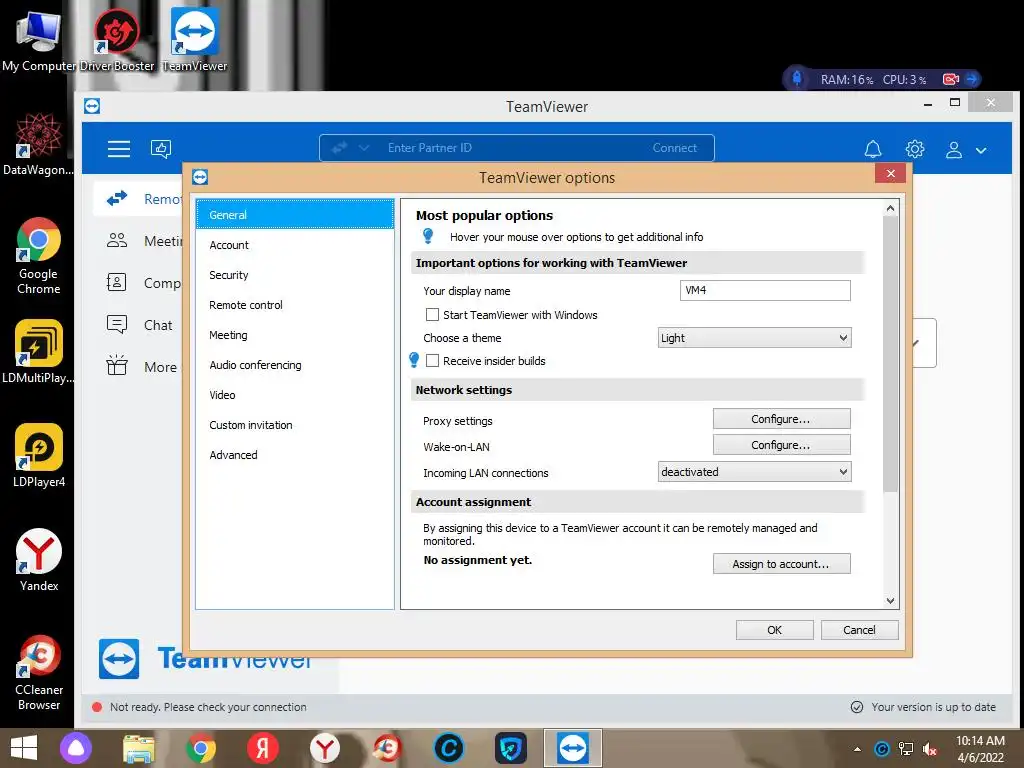Enable Start TeamViewer with Windows checkbox

click(432, 315)
